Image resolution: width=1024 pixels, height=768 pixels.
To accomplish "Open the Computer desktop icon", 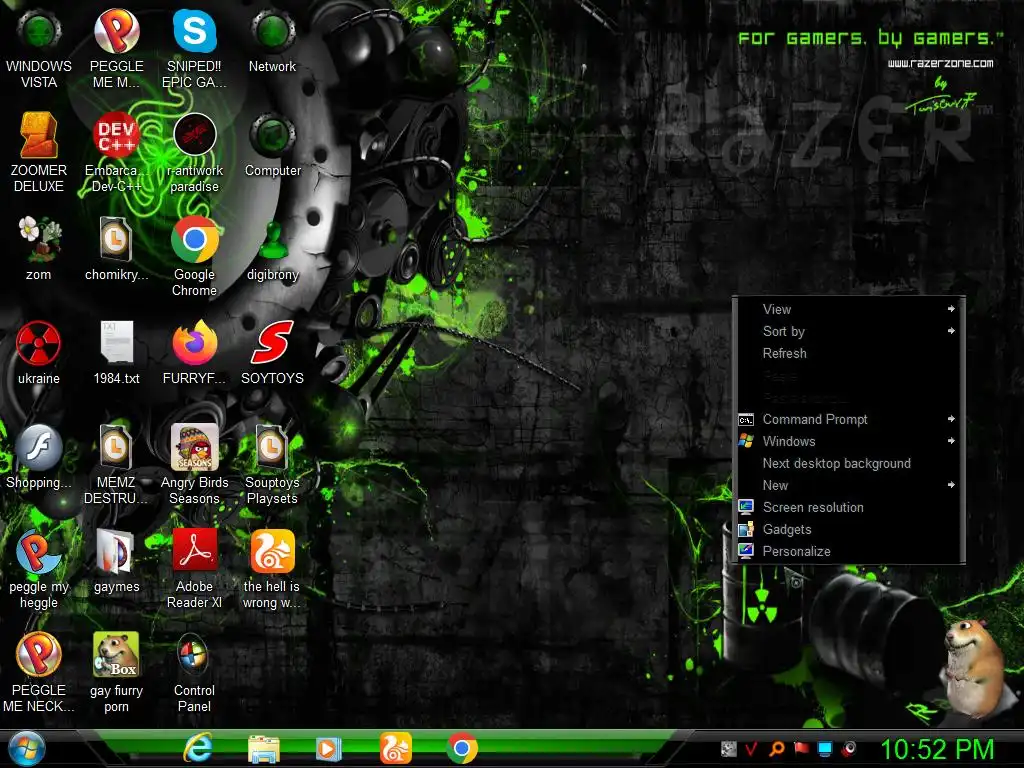I will (272, 146).
